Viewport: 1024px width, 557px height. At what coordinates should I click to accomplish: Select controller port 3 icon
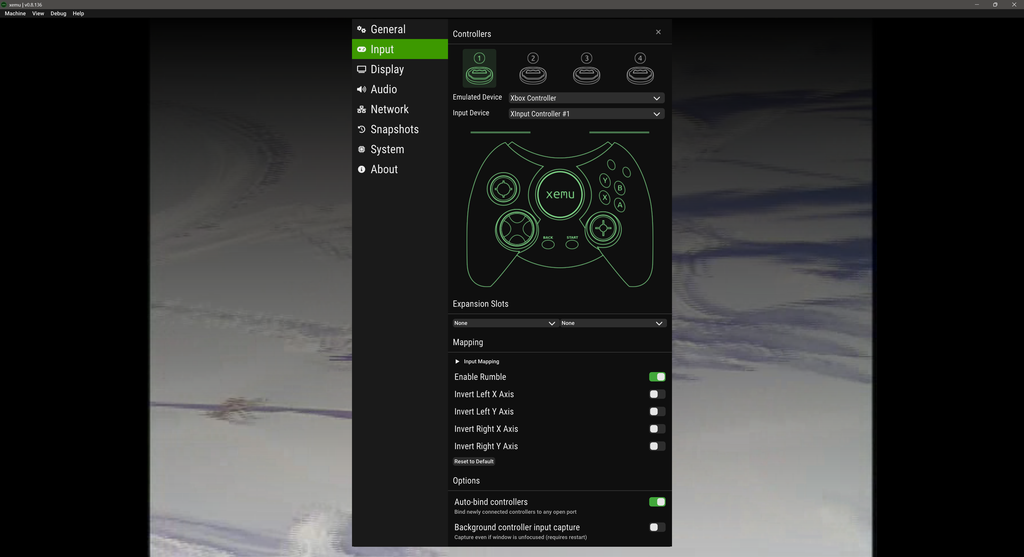[x=586, y=68]
